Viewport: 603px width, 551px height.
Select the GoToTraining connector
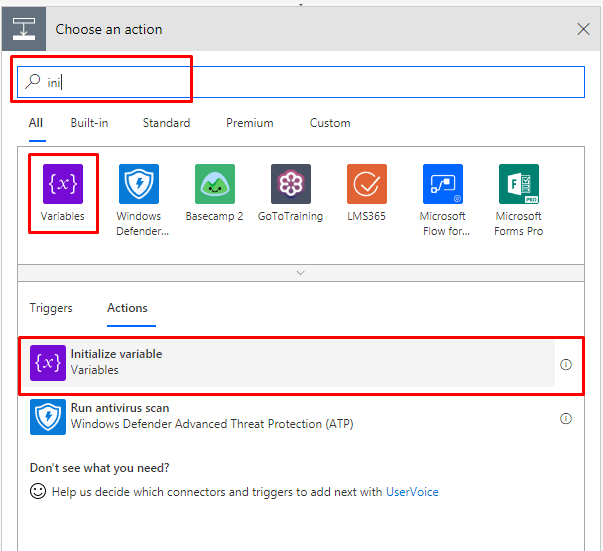(x=291, y=184)
